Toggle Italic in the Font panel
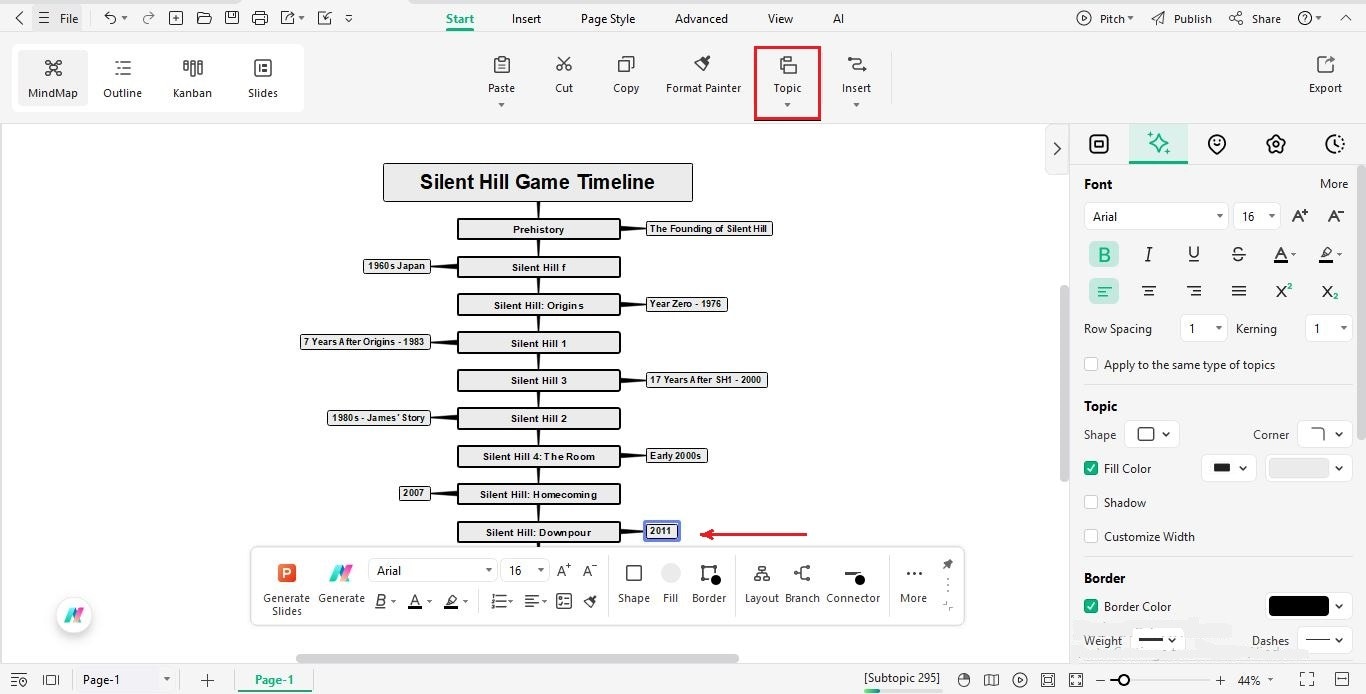Viewport: 1366px width, 694px height. tap(1148, 254)
